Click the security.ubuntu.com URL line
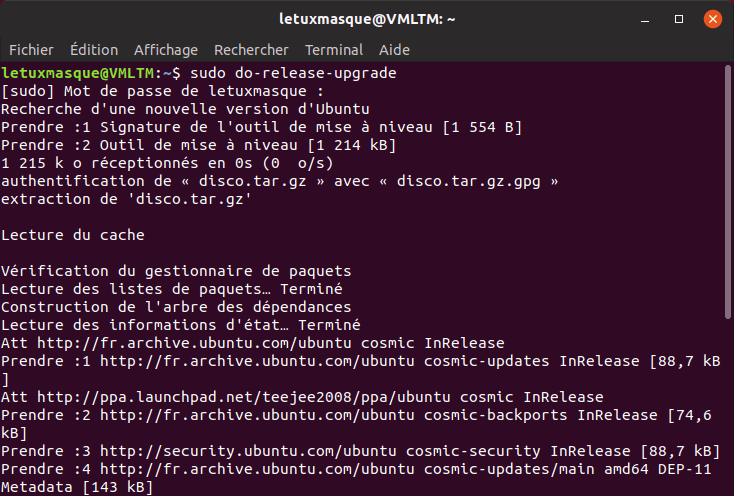734x496 pixels. pyautogui.click(x=248, y=451)
